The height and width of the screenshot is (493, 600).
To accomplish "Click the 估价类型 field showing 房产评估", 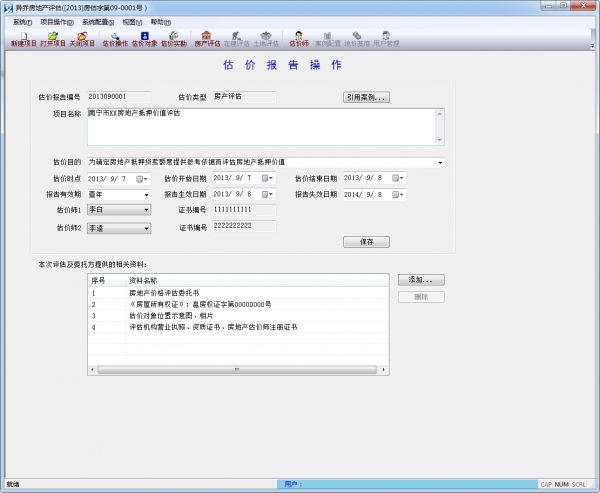I will [x=244, y=97].
